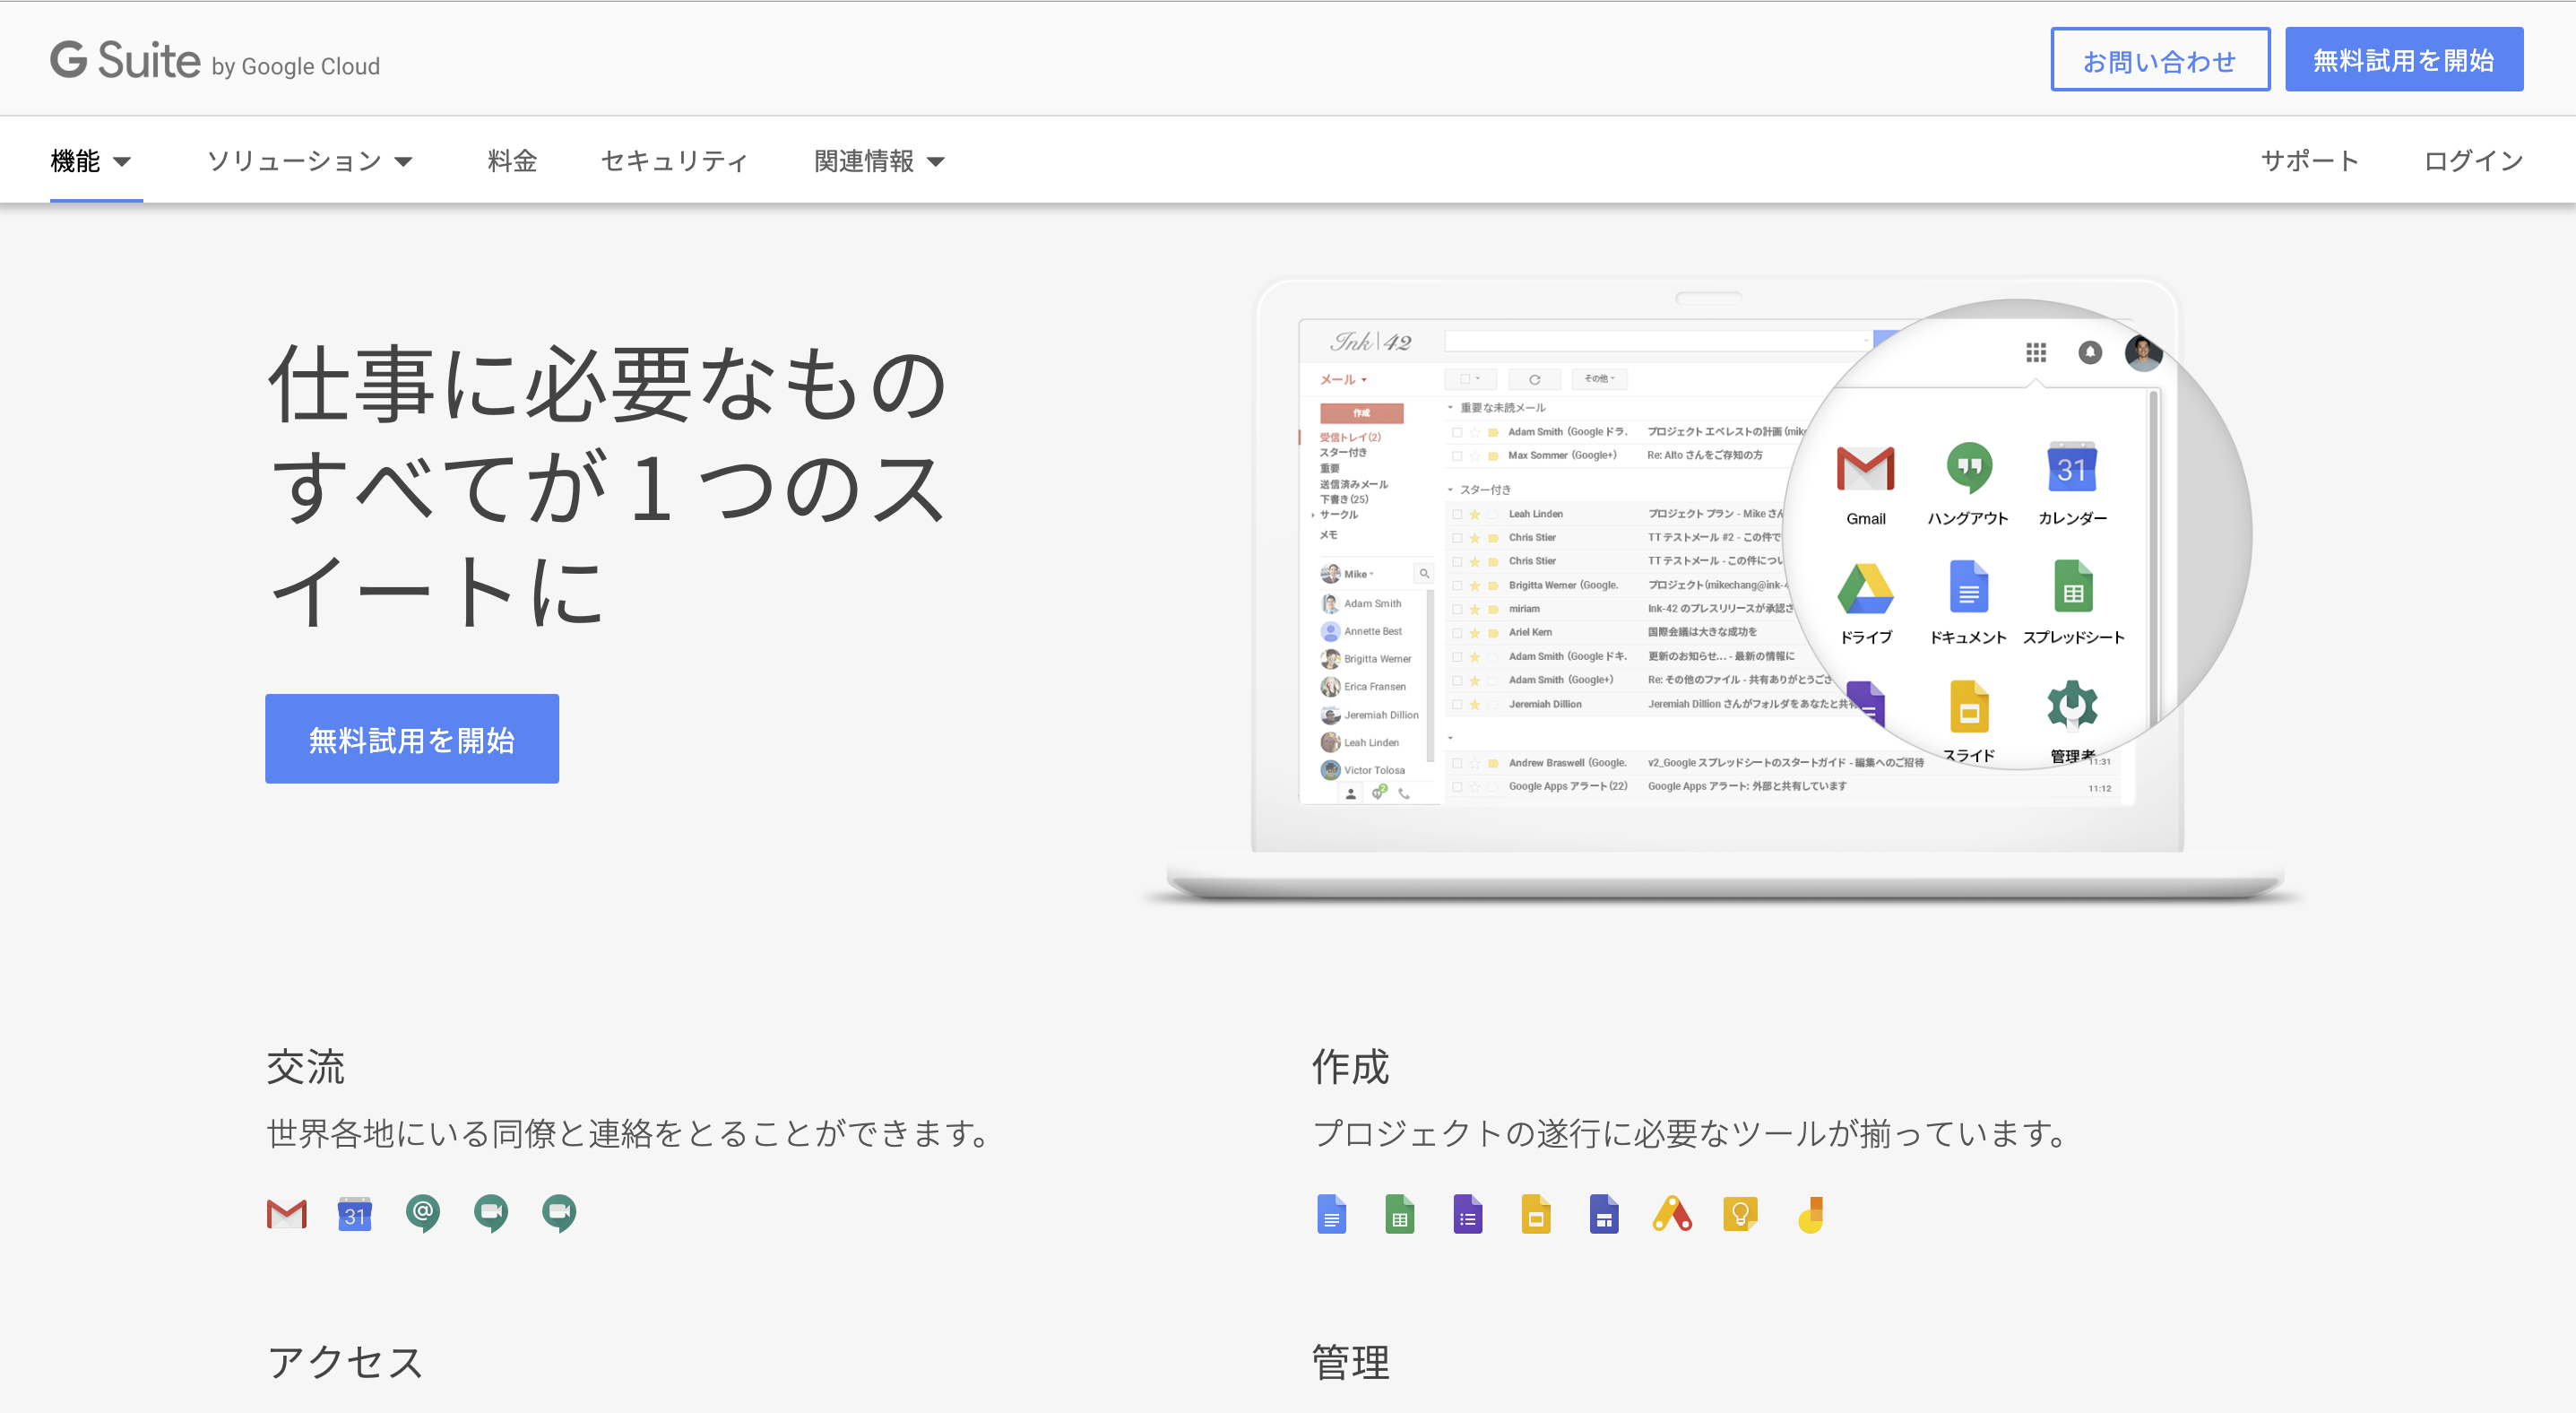The width and height of the screenshot is (2576, 1413).
Task: Open Gmail icon under the 交流 section
Action: click(x=287, y=1214)
